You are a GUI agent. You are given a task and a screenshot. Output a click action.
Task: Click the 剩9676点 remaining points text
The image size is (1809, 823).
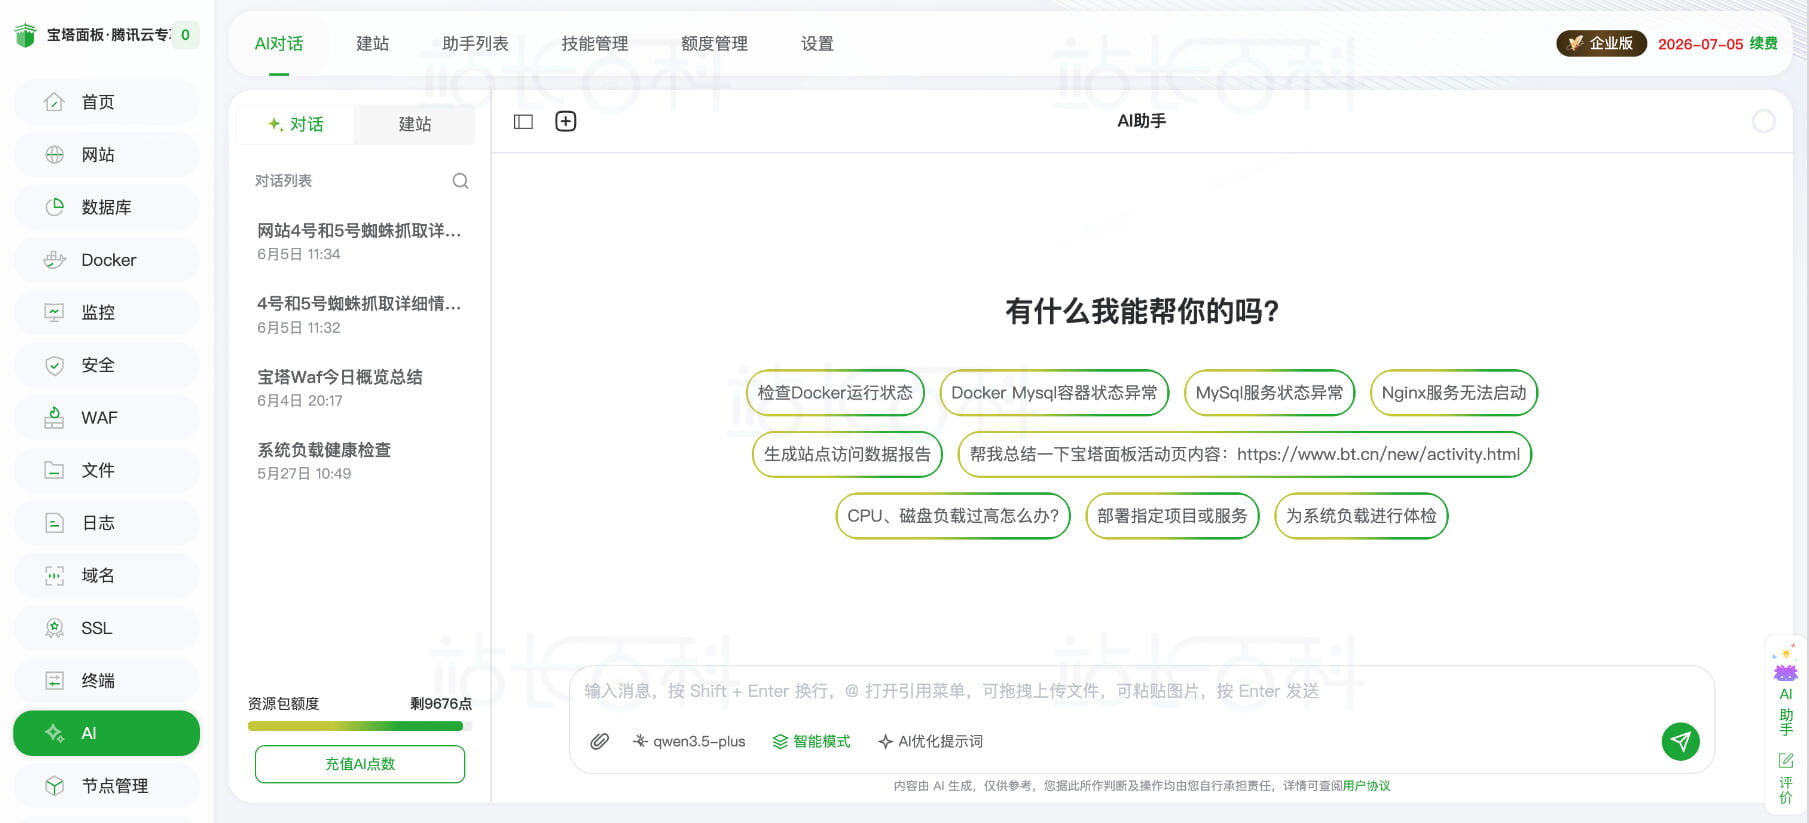tap(441, 704)
